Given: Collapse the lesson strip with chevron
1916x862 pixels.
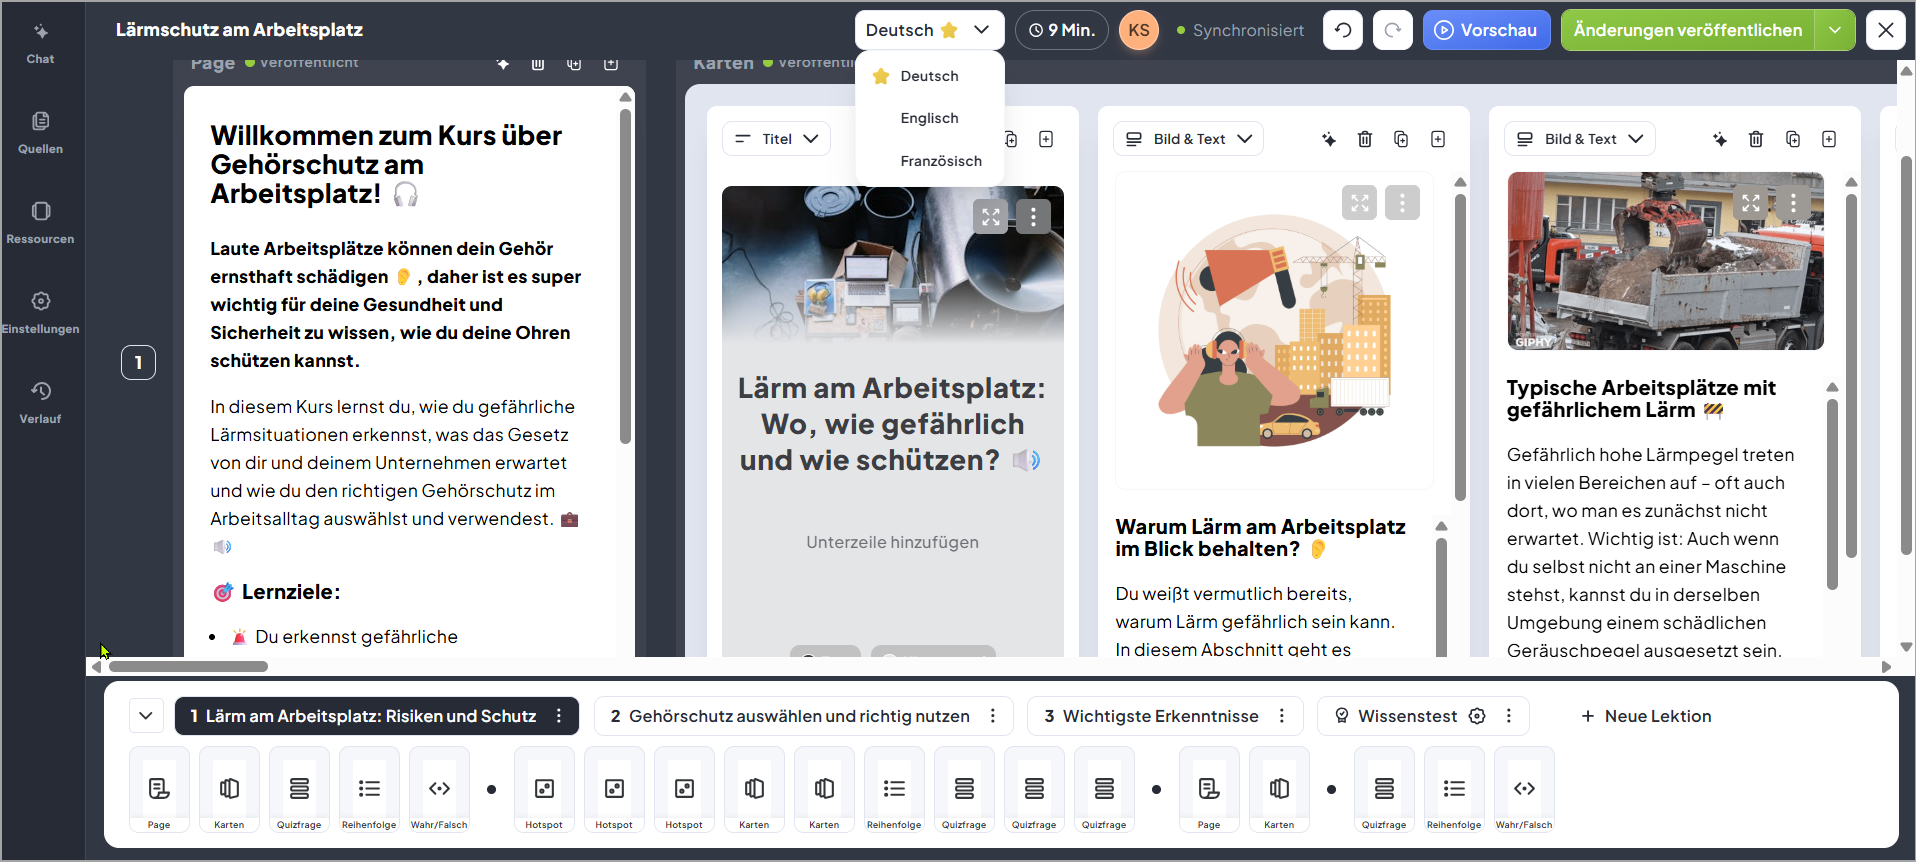Looking at the screenshot, I should click(x=146, y=716).
